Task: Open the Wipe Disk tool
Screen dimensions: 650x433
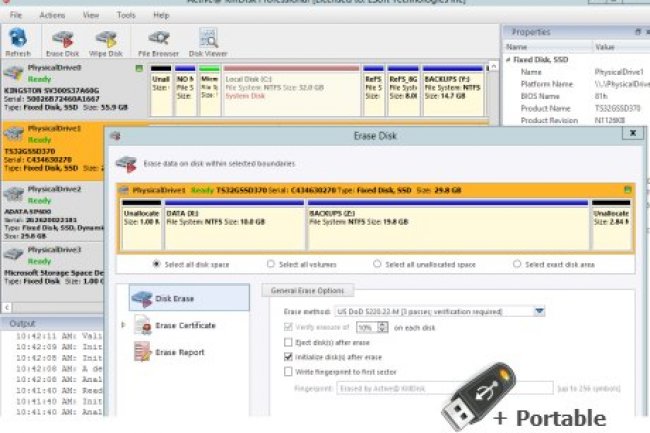Action: click(x=106, y=42)
